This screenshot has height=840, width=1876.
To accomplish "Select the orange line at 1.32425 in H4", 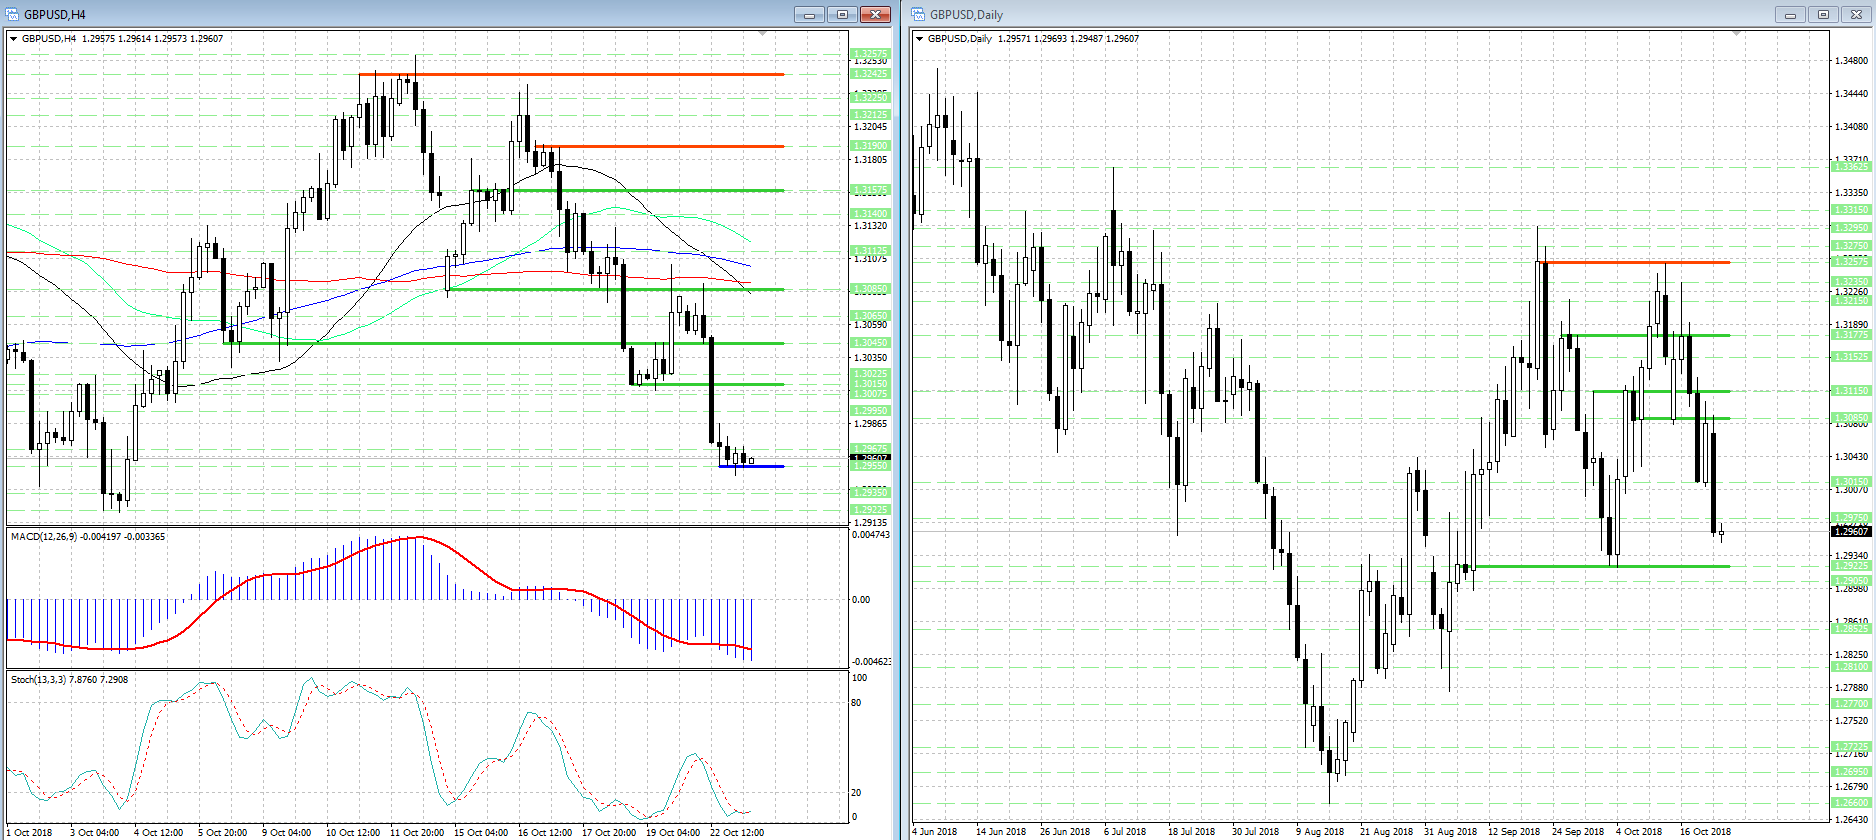I will pos(572,74).
